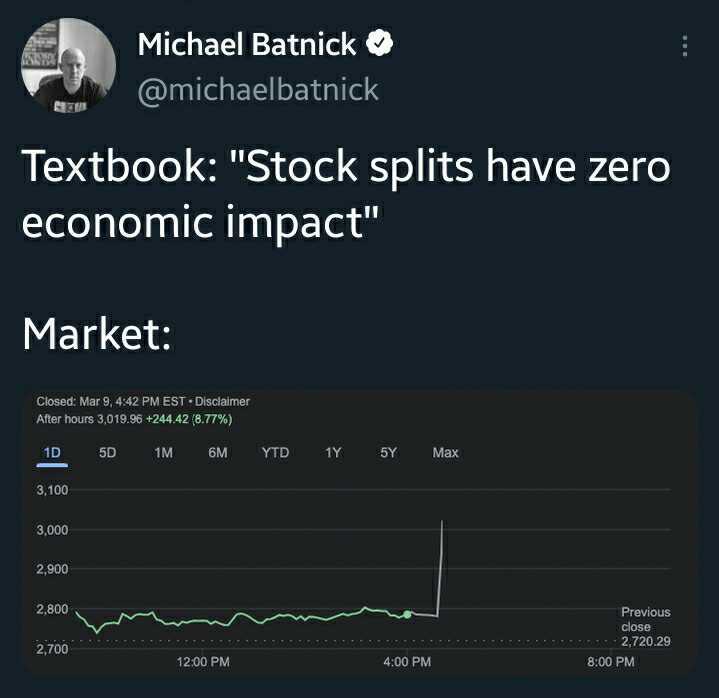Show the 6M chart range
719x698 pixels.
(x=218, y=453)
